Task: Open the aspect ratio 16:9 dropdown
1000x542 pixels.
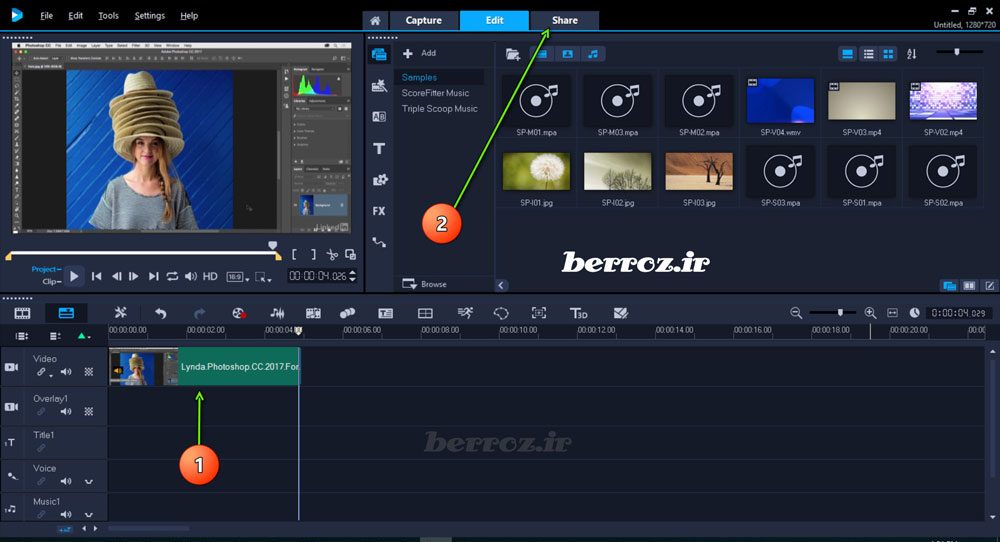Action: (237, 277)
